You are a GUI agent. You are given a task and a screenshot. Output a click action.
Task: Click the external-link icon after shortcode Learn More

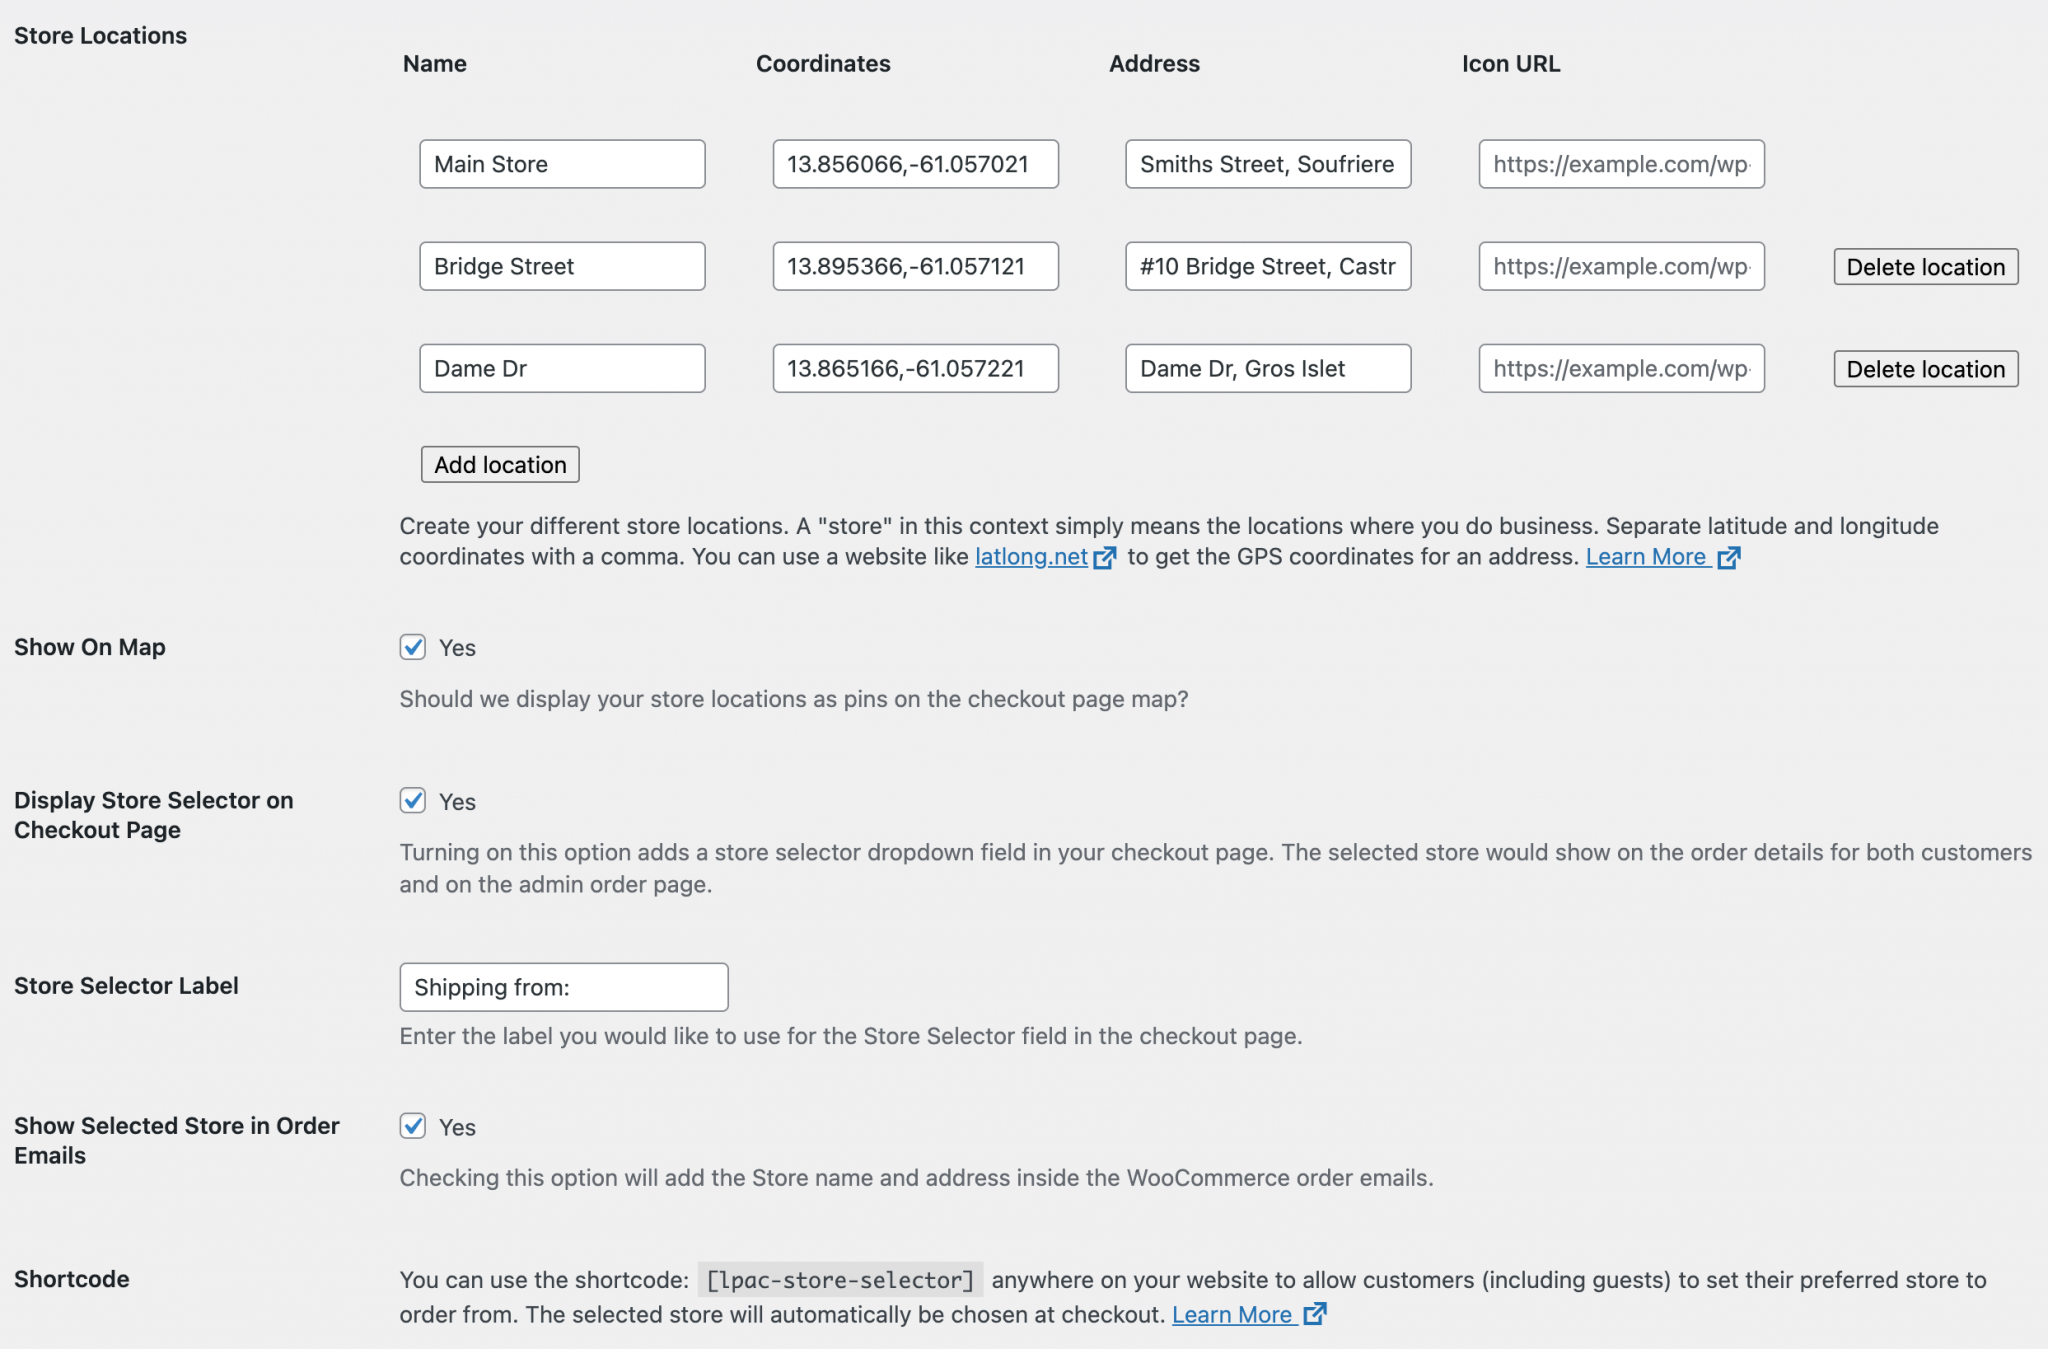[1314, 1314]
